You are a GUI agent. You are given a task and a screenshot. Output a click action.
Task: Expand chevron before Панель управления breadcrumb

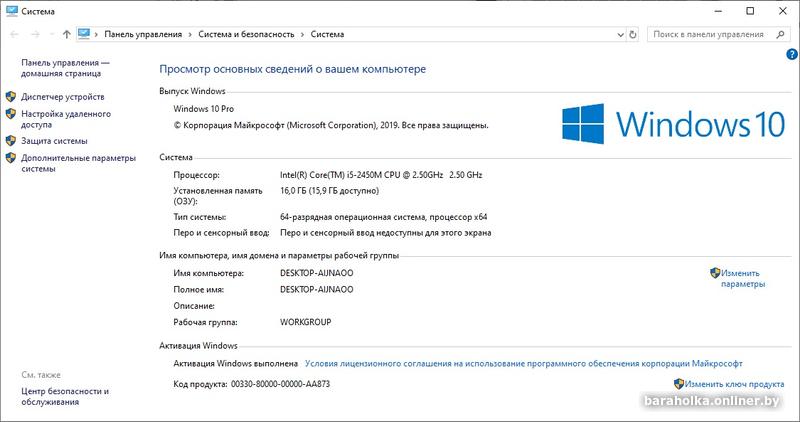(96, 34)
